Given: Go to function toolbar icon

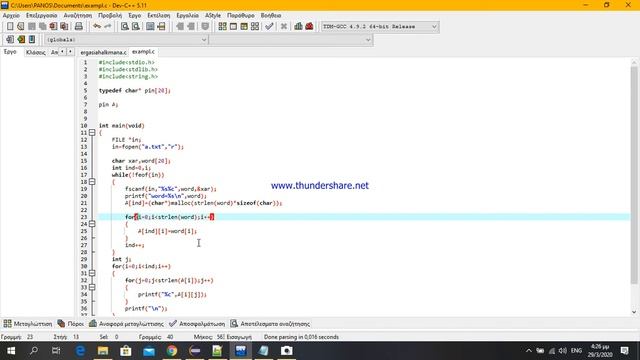Looking at the screenshot, I should pyautogui.click(x=150, y=27).
